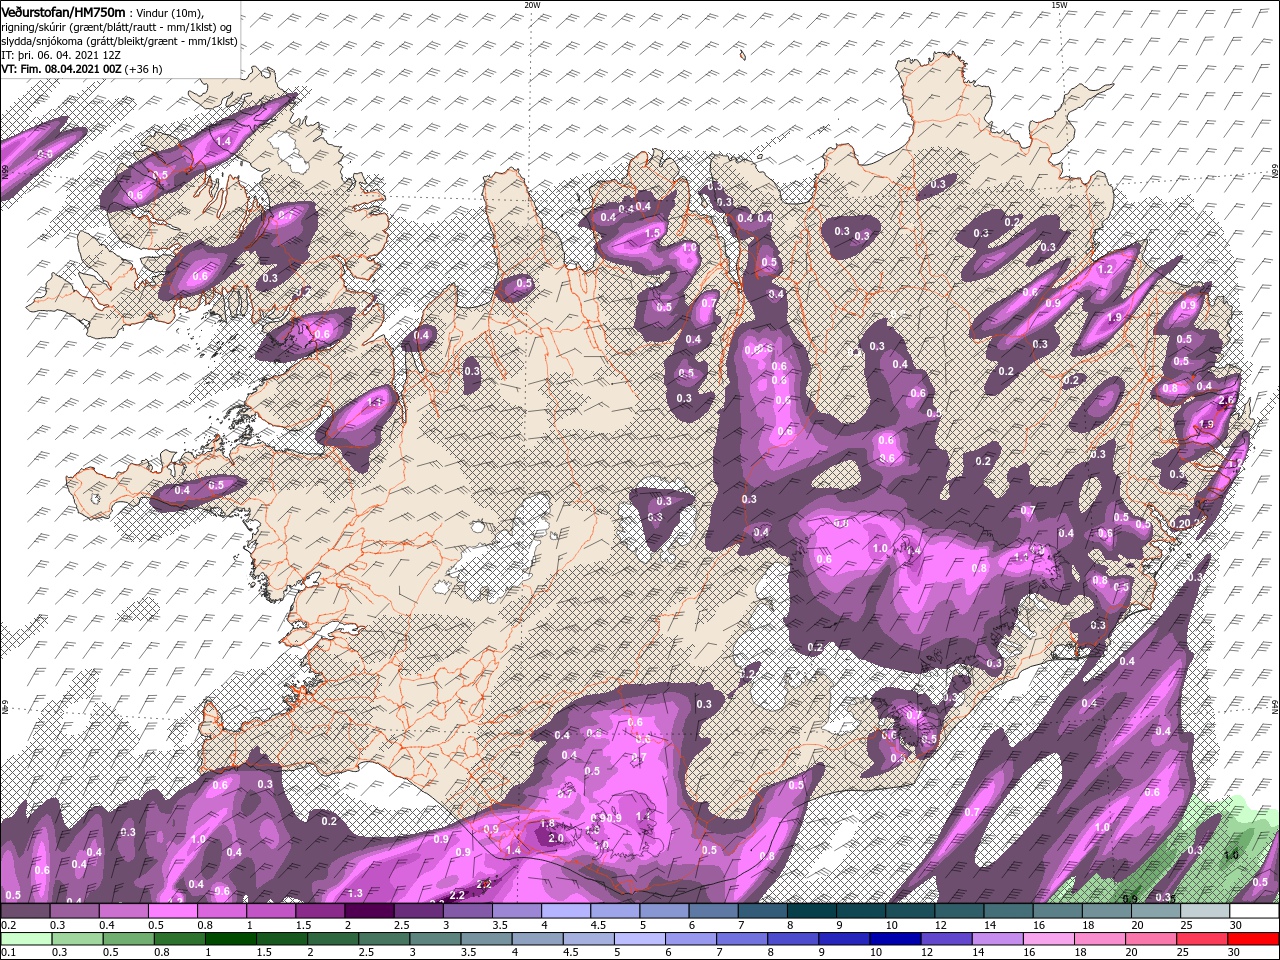Click the '0.2' number under the purple scale
Screen dimensions: 1280x960
coord(8,925)
